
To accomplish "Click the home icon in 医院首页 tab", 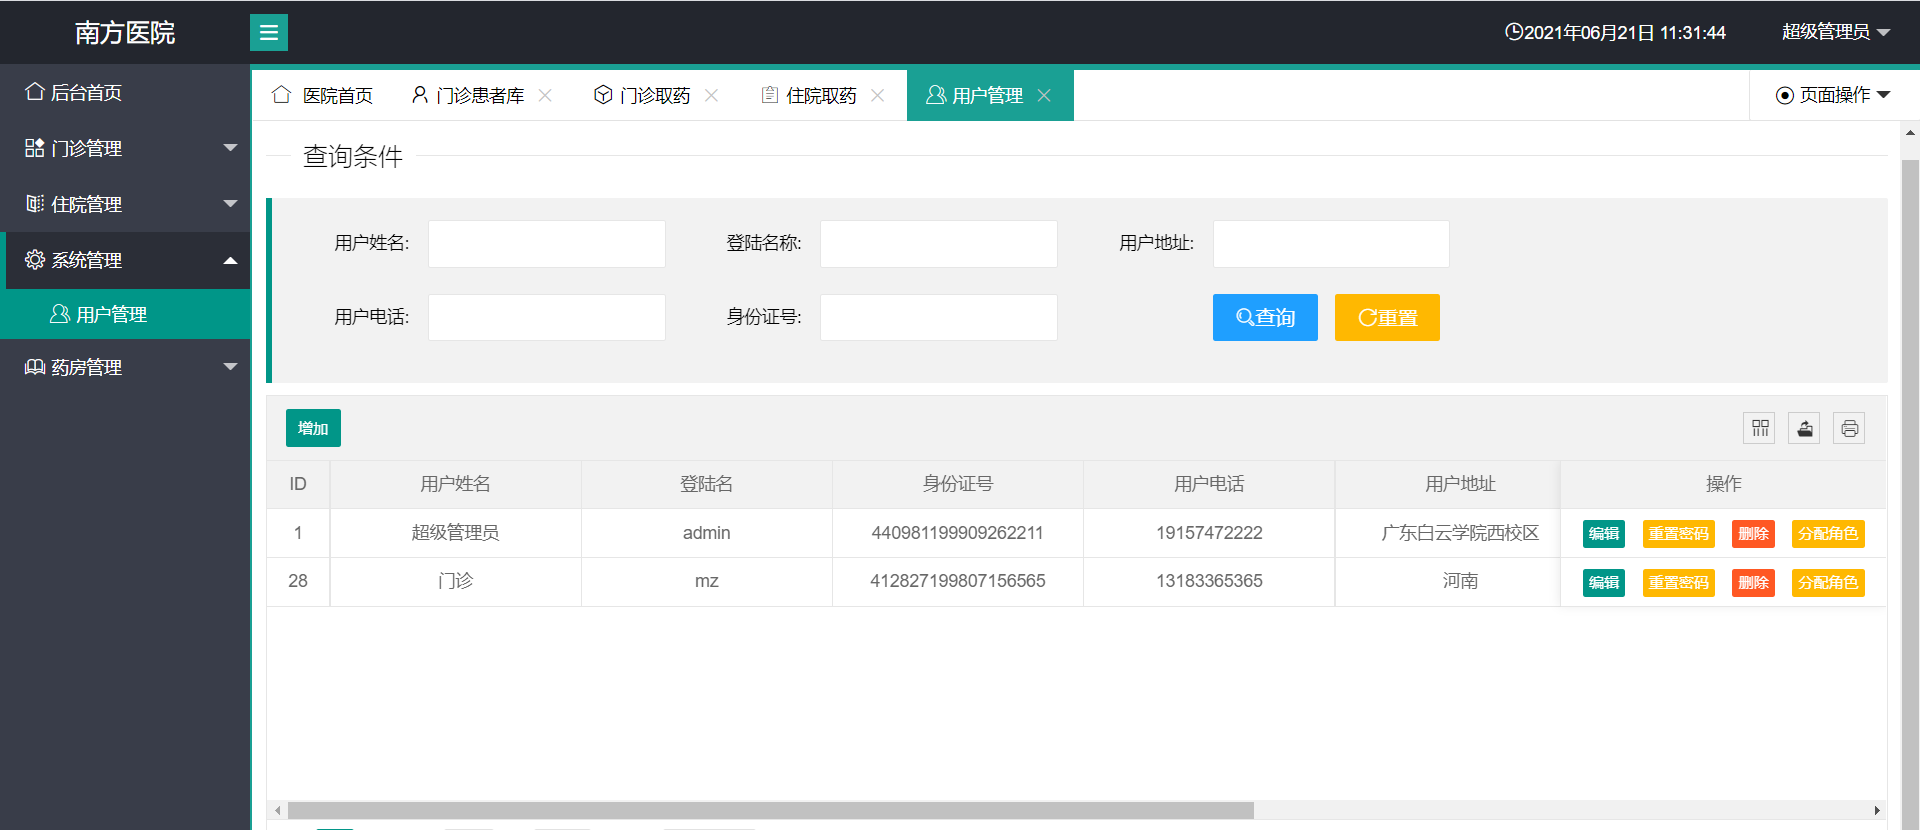I will (282, 95).
